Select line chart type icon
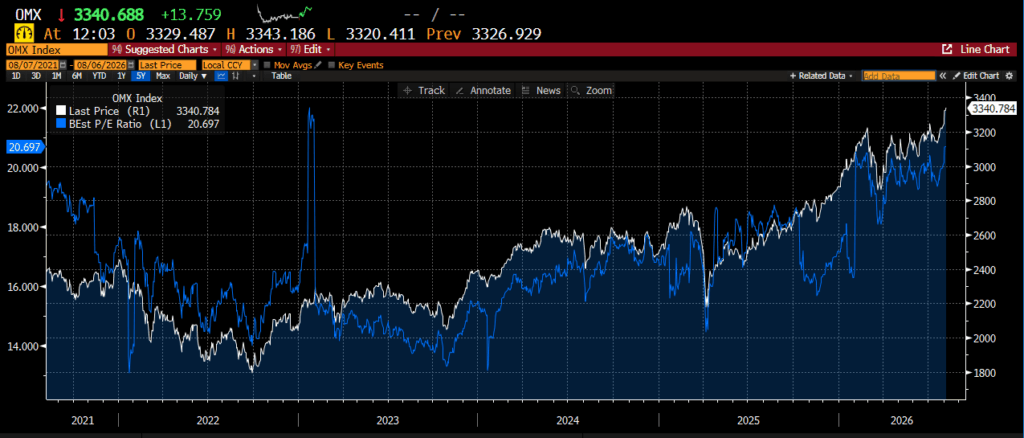The image size is (1024, 438). [221, 76]
